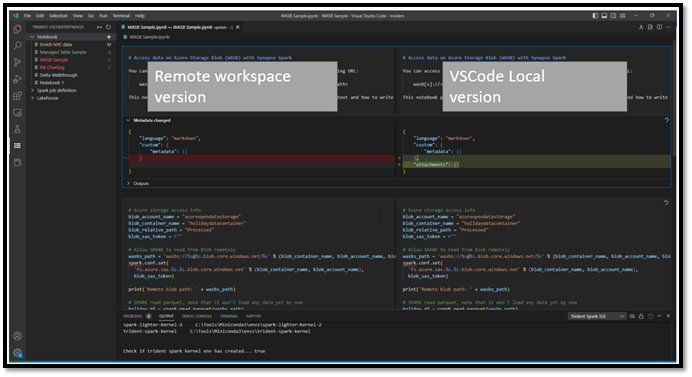Open the Run and Debug view
This screenshot has height=377, width=692.
[x=18, y=79]
